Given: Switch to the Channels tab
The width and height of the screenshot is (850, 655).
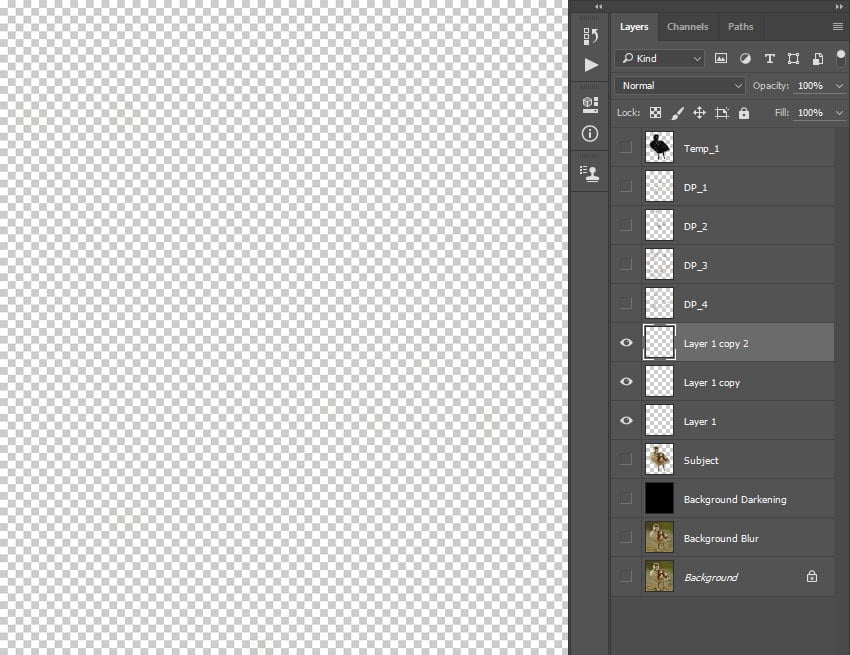Looking at the screenshot, I should pos(688,26).
